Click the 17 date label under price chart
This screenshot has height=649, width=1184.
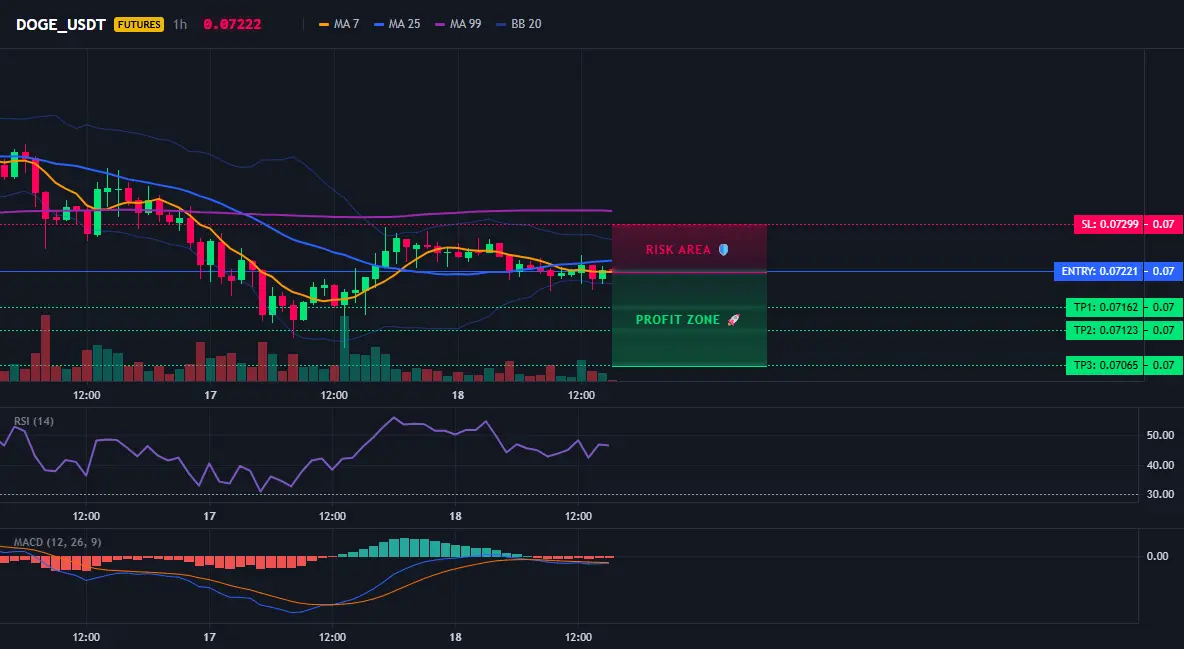210,395
